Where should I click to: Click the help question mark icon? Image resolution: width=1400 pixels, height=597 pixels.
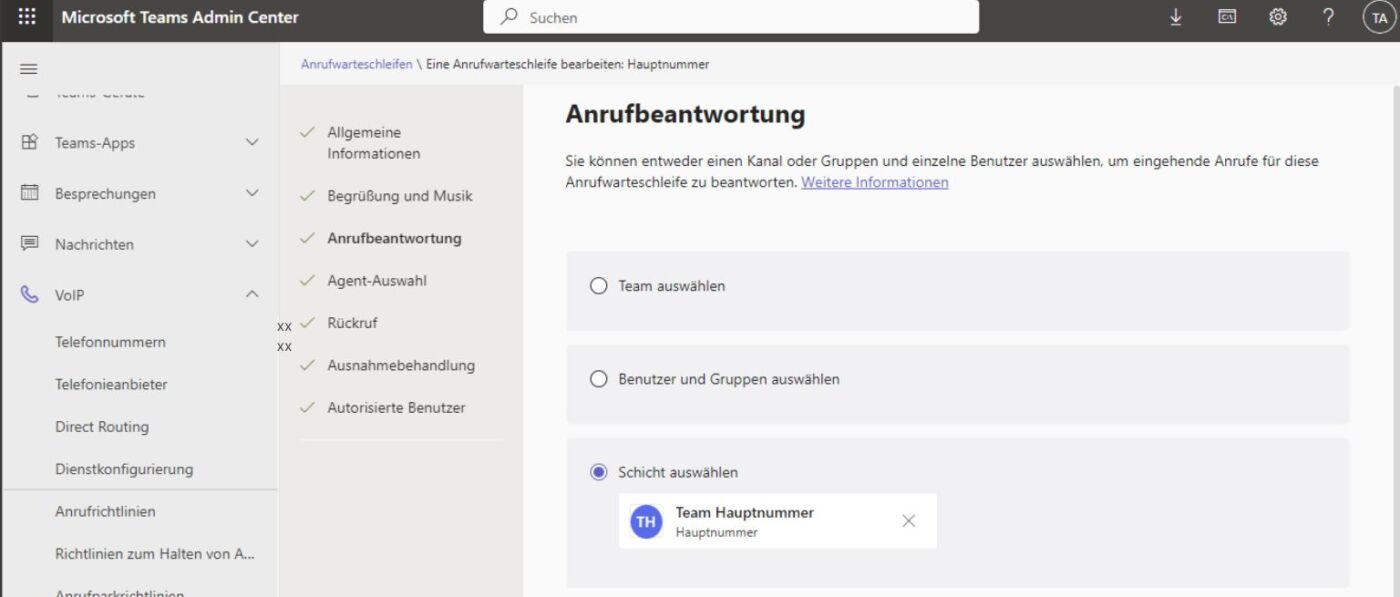[1327, 17]
